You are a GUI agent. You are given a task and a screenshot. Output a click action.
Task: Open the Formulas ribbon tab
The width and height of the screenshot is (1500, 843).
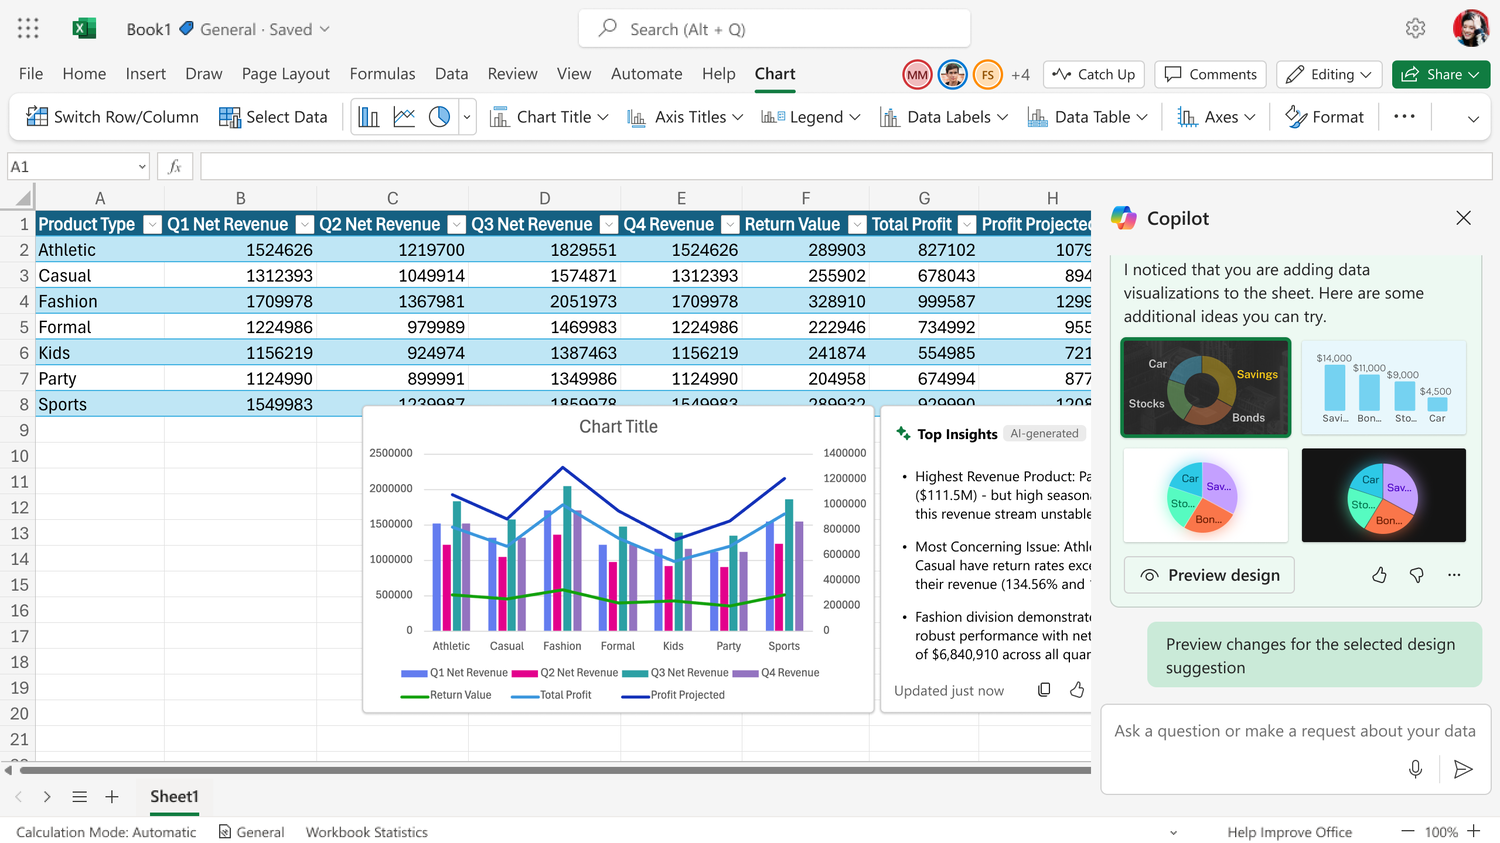pyautogui.click(x=382, y=74)
